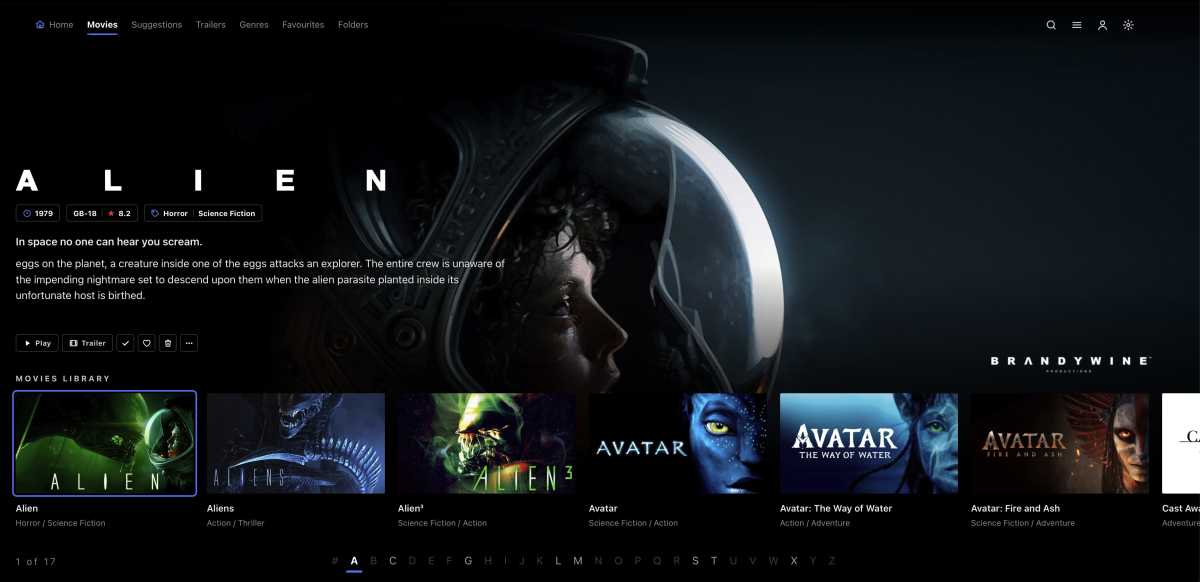Click the 'Action / Adventure' text under Way of Water
1200x582 pixels.
(815, 523)
